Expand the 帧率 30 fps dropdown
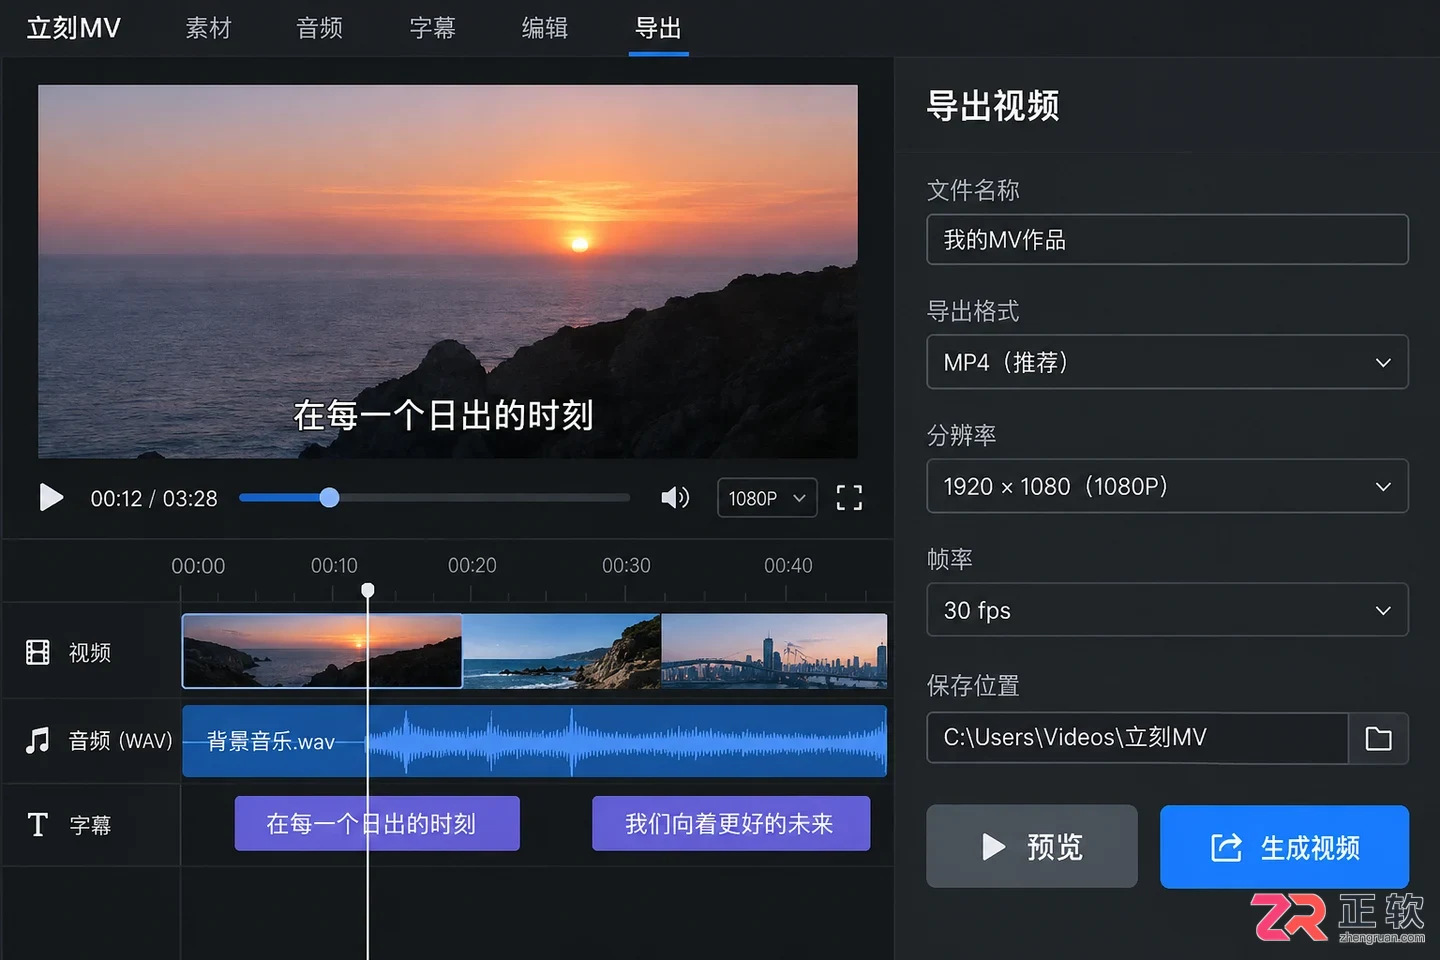Image resolution: width=1440 pixels, height=960 pixels. click(1167, 610)
